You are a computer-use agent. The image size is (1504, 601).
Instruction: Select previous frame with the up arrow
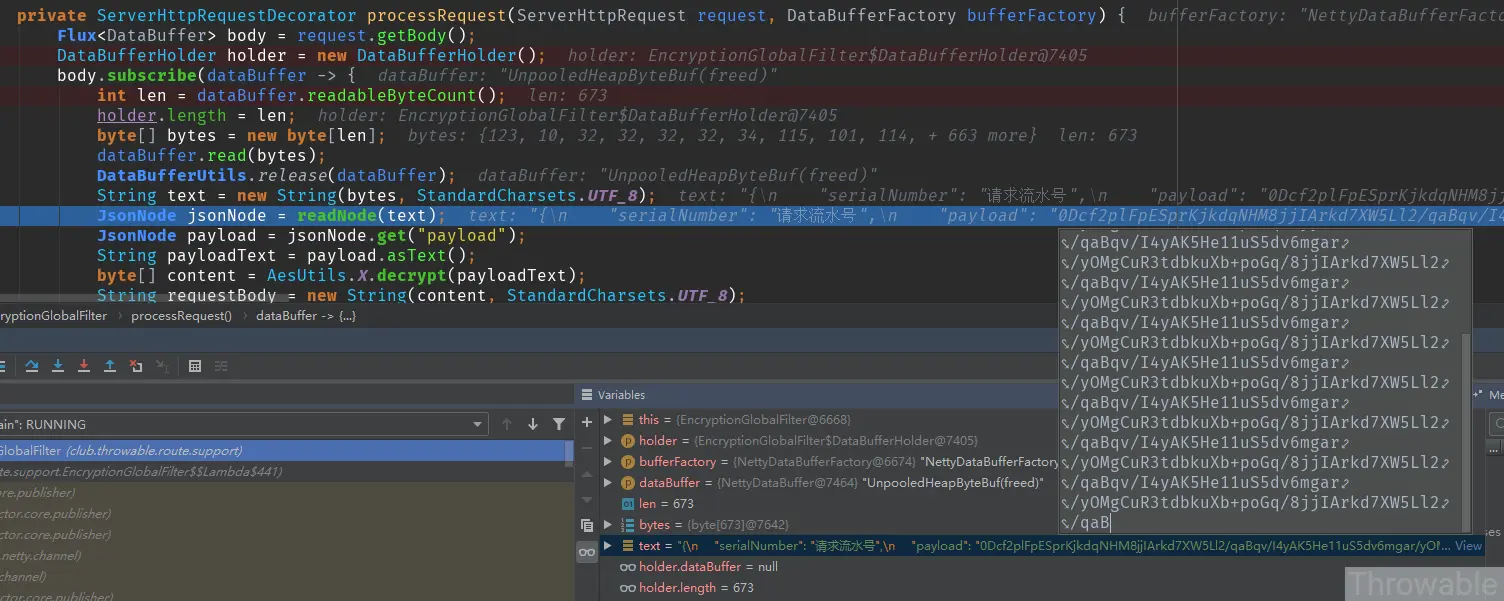point(507,424)
